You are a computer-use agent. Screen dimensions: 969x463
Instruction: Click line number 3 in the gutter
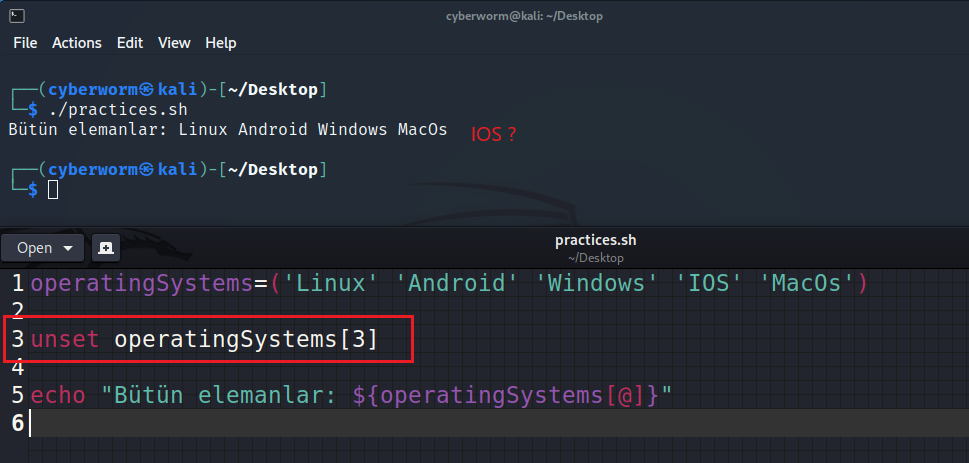pyautogui.click(x=17, y=339)
